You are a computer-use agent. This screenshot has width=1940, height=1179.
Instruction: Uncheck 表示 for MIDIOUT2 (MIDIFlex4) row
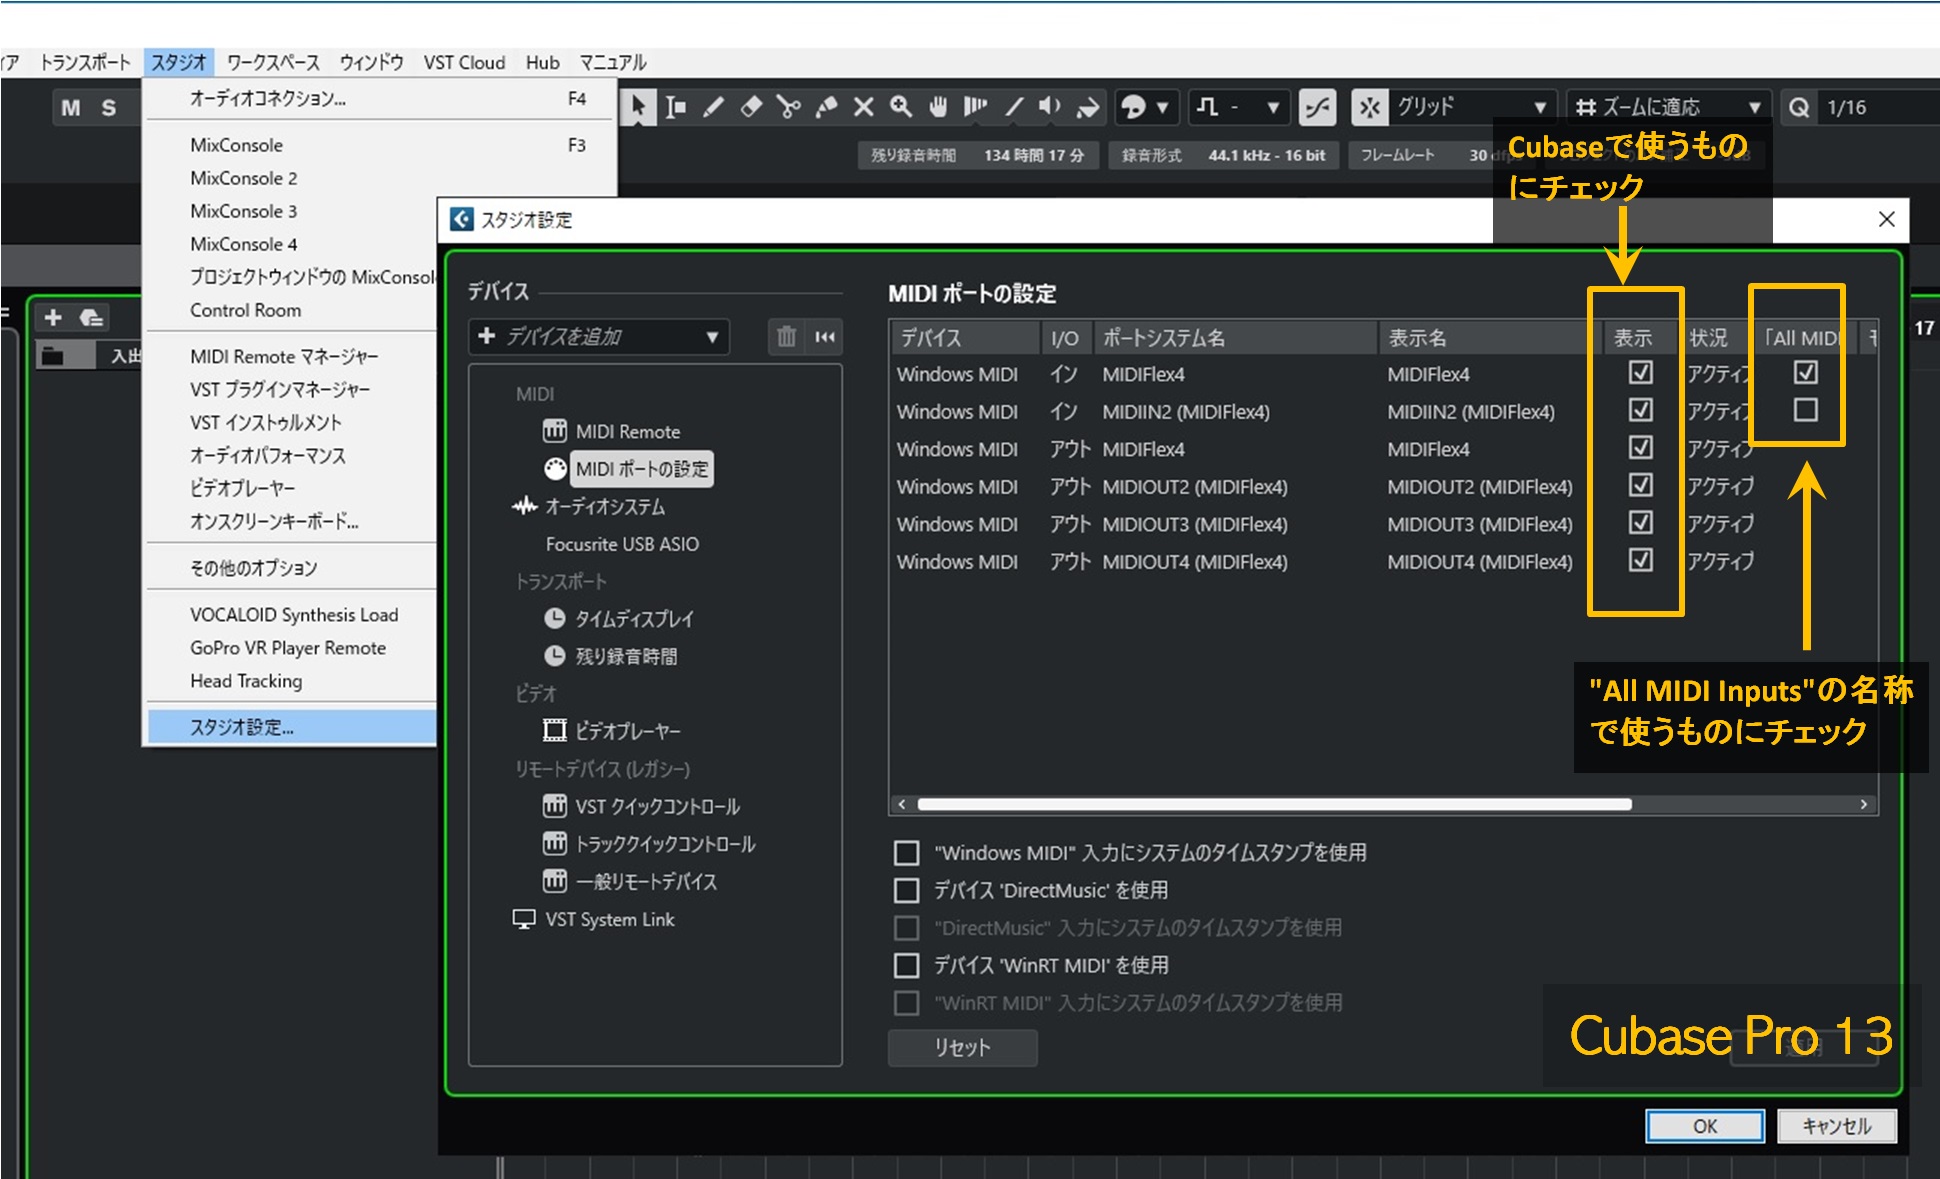1640,485
